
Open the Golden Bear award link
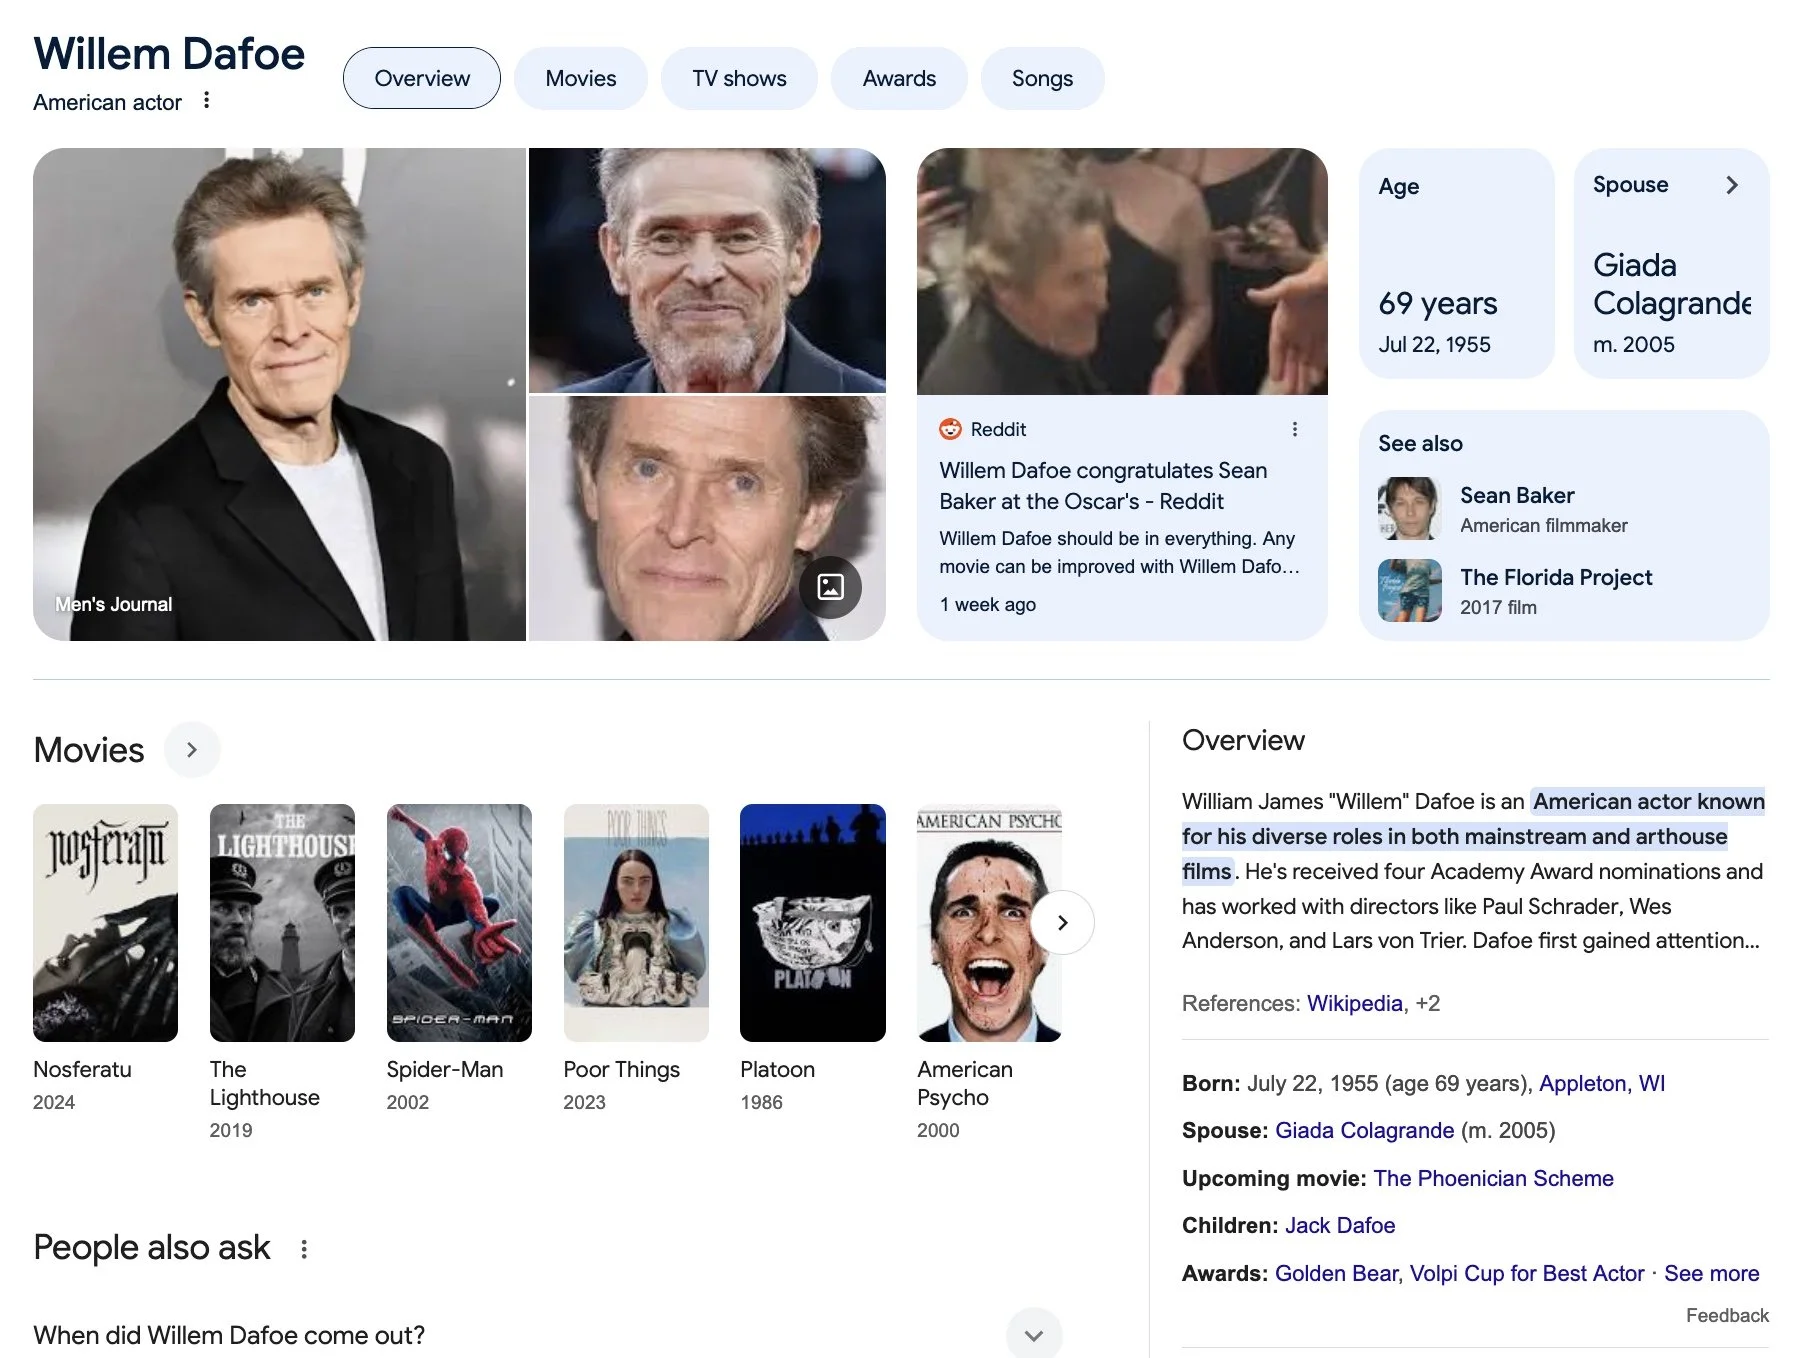point(1337,1273)
